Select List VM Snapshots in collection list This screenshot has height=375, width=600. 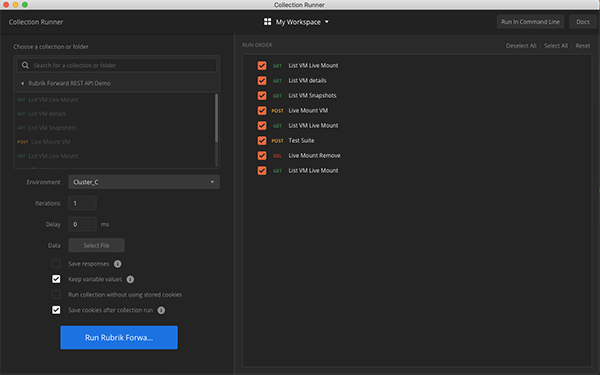click(x=52, y=128)
